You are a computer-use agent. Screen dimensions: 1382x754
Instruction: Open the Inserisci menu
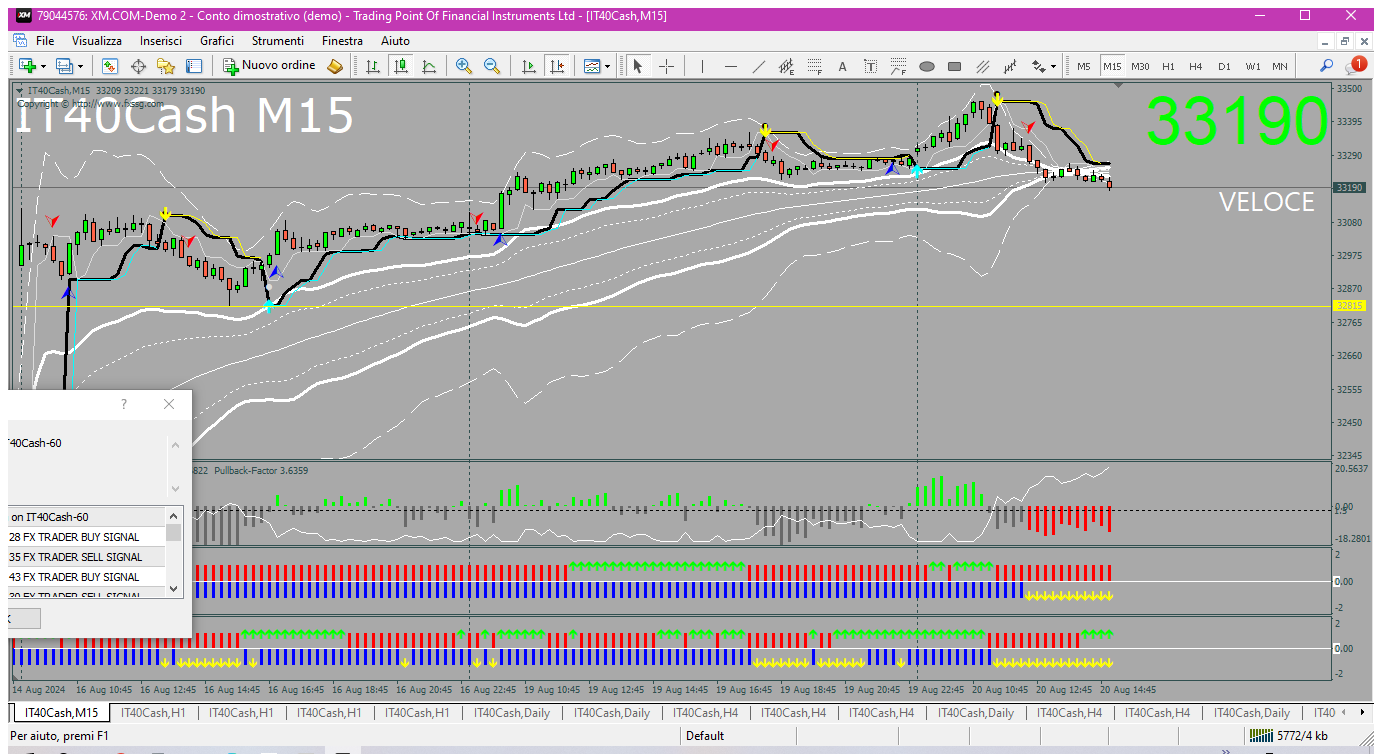point(161,41)
